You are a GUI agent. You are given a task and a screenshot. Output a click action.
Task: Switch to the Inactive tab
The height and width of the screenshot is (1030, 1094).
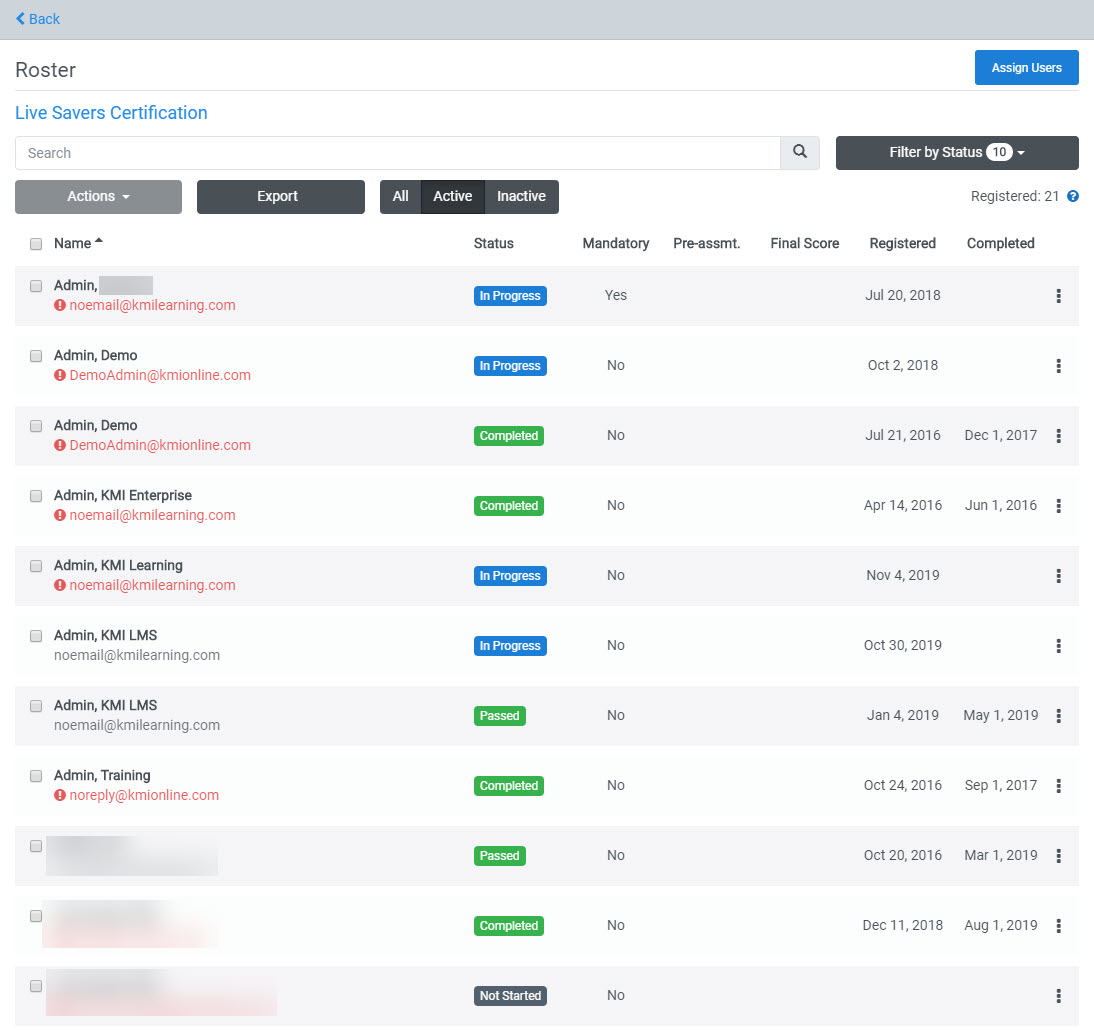point(521,197)
